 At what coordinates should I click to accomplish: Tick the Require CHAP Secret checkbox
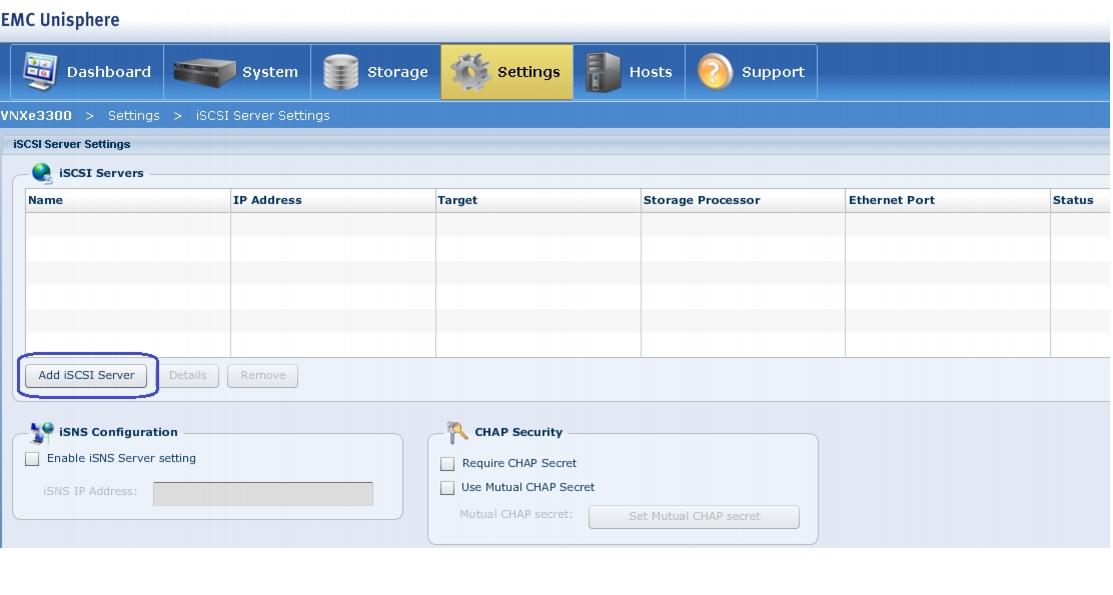447,464
